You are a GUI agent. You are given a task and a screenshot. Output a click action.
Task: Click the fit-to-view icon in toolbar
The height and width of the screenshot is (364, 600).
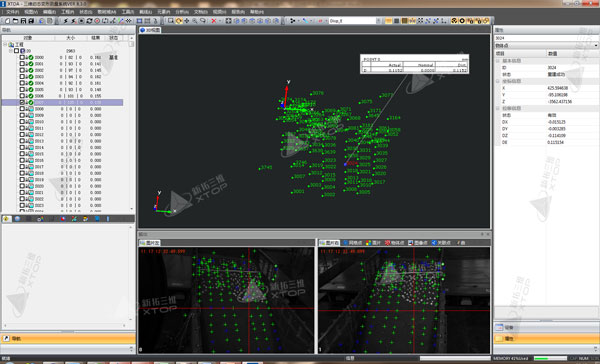[x=228, y=21]
